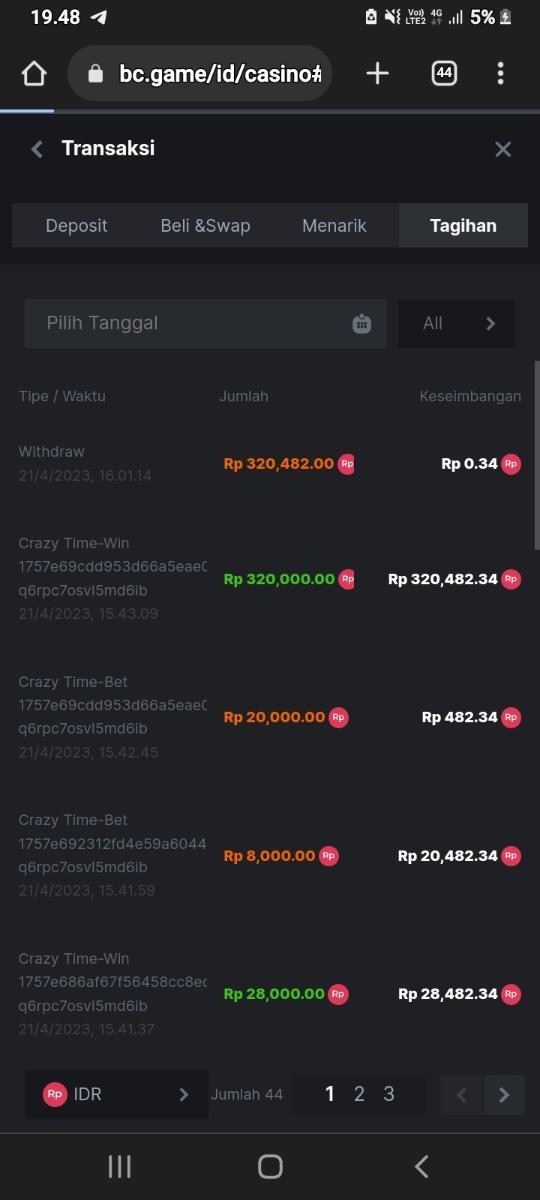This screenshot has width=540, height=1200.
Task: Go to page 2 of transactions
Action: pos(359,1094)
